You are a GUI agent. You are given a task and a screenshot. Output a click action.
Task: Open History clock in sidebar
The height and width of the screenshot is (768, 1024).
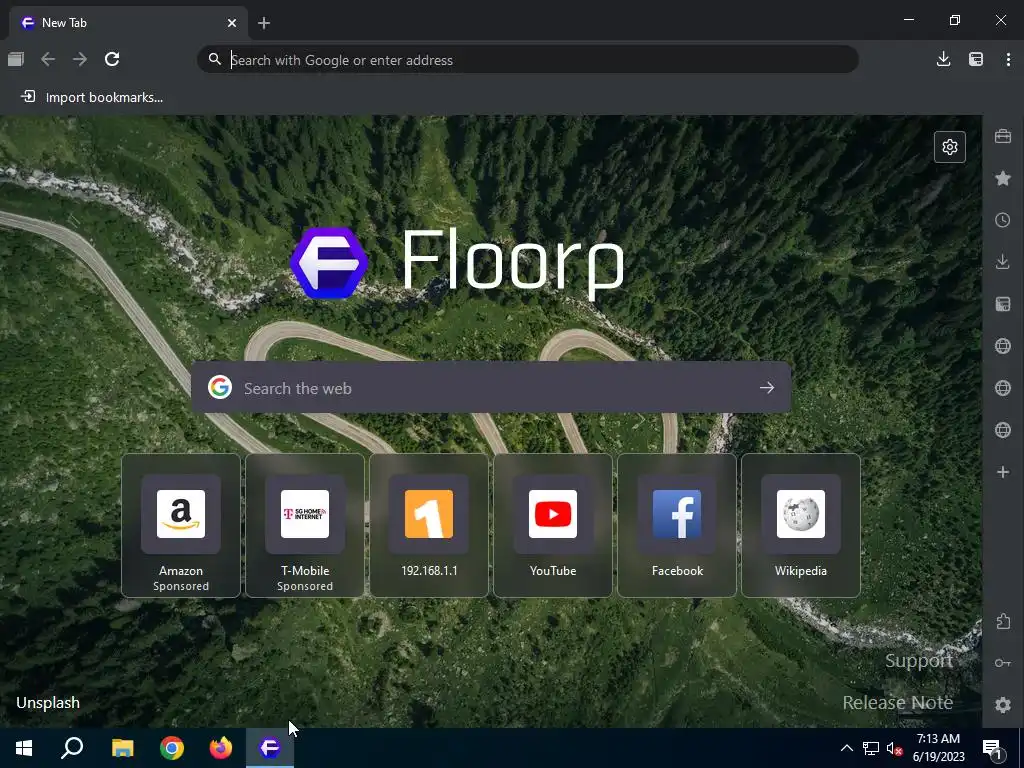(1003, 220)
